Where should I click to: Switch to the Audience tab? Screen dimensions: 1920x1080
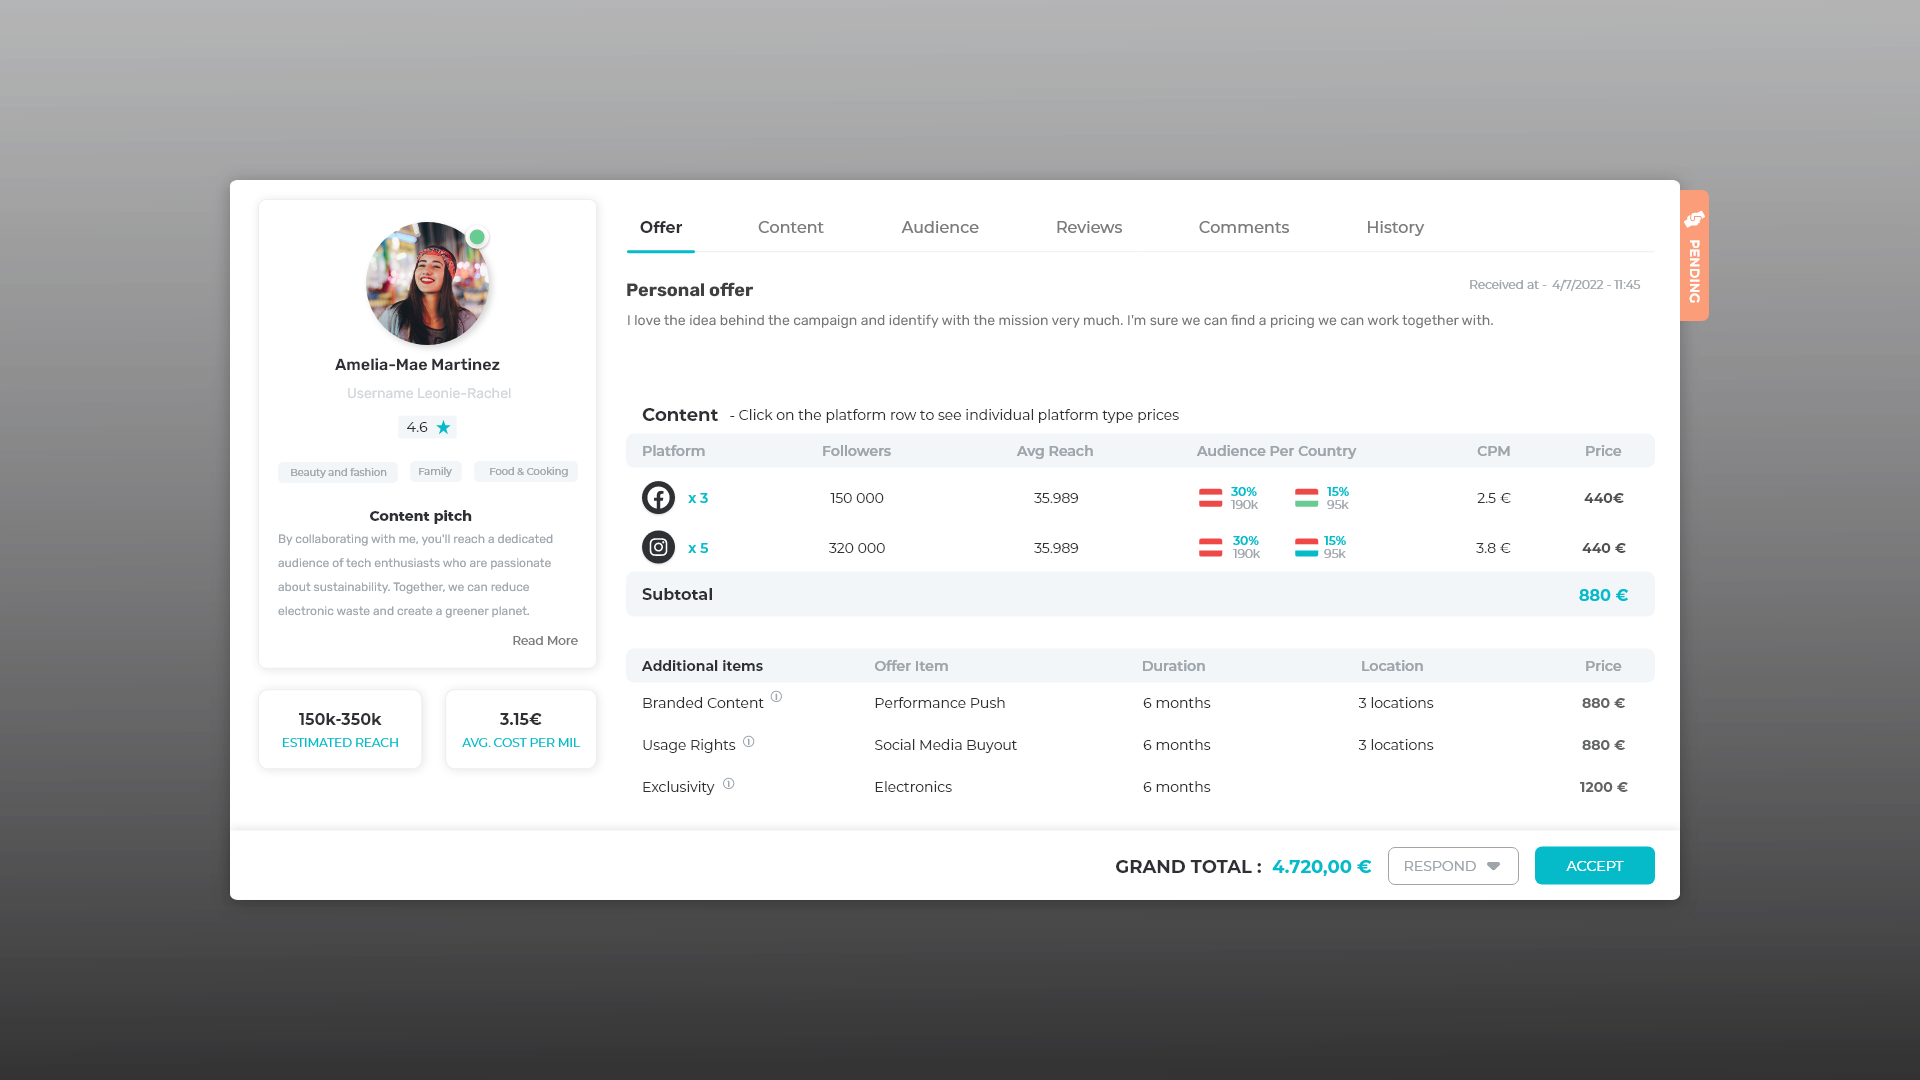939,227
